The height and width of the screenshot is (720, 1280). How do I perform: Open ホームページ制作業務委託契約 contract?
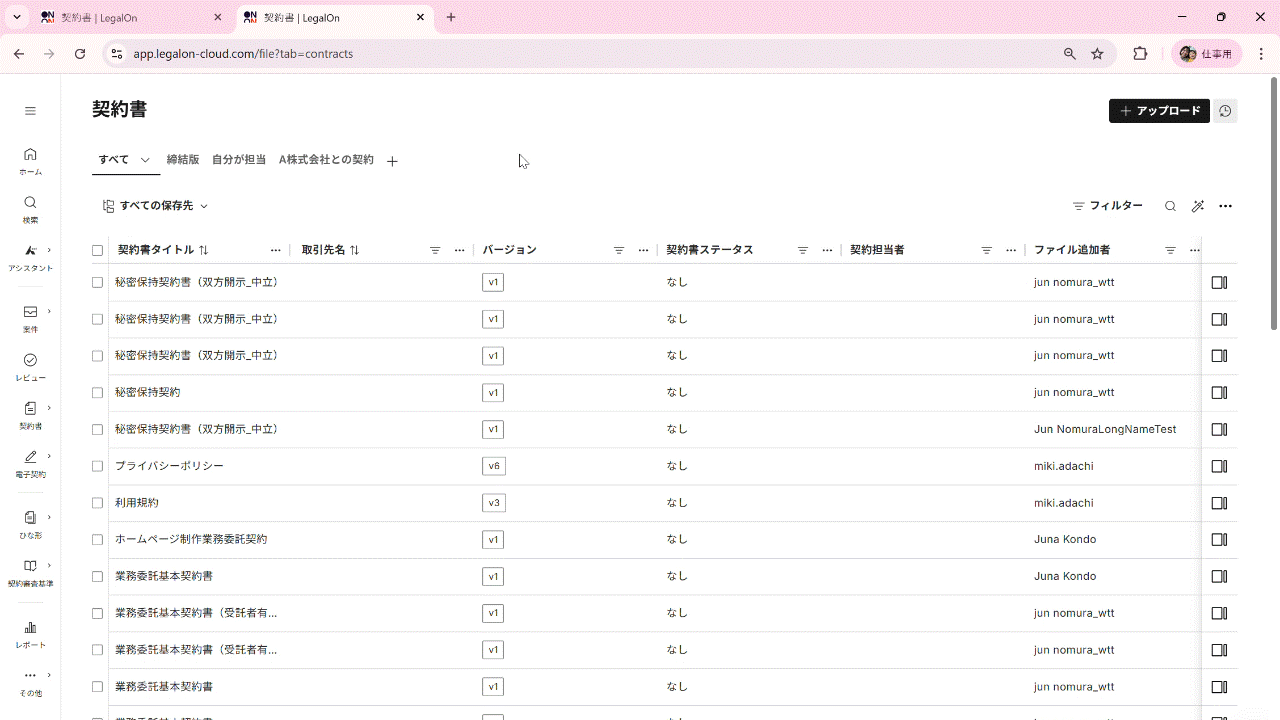(x=191, y=539)
